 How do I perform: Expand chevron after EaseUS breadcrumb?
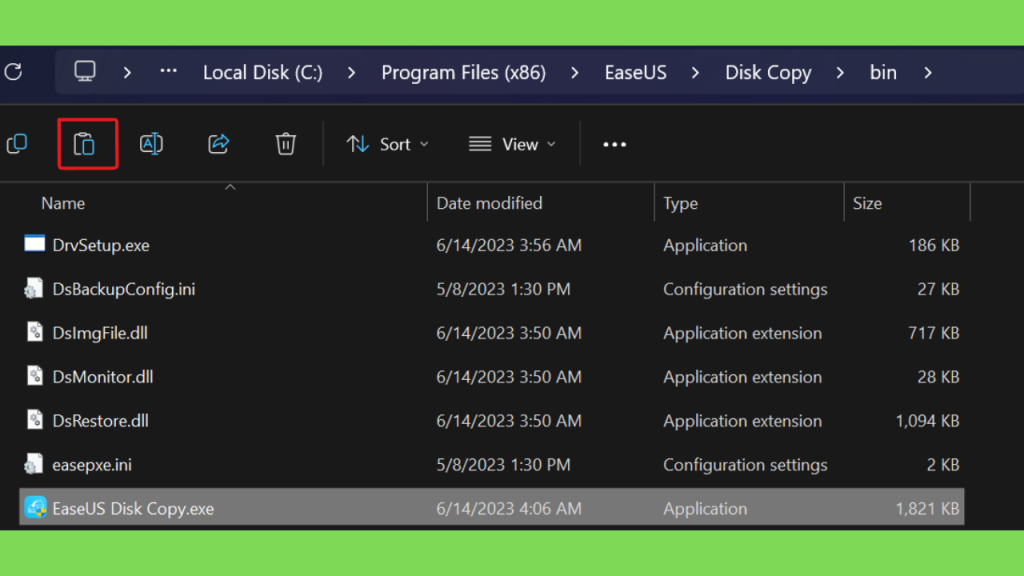[x=696, y=72]
